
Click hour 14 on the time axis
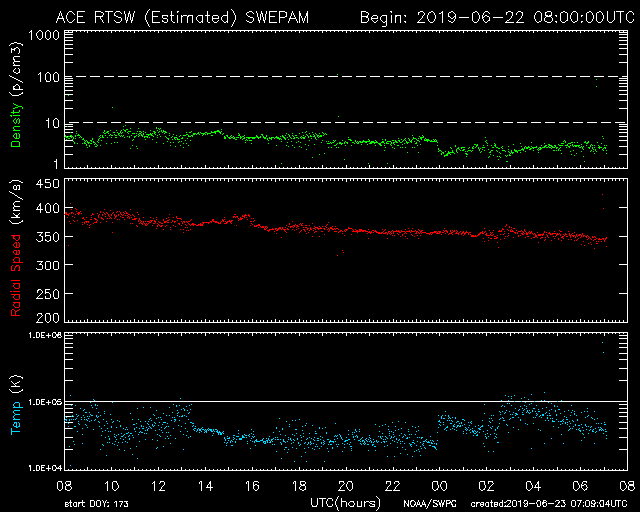(205, 485)
